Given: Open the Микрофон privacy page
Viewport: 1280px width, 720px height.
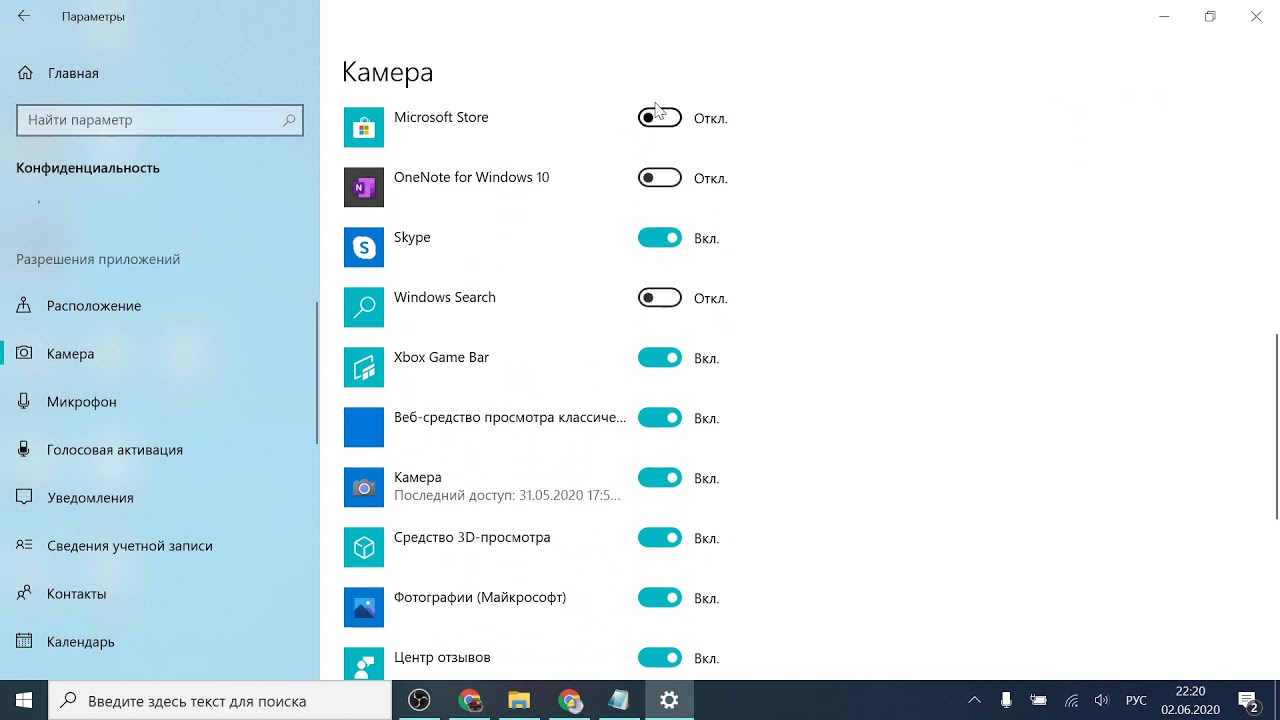Looking at the screenshot, I should [x=158, y=402].
